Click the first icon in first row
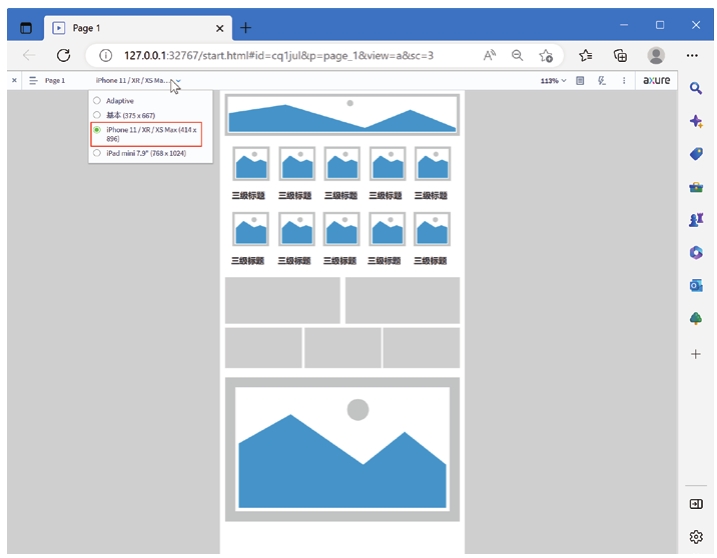The image size is (717, 558). [x=251, y=164]
